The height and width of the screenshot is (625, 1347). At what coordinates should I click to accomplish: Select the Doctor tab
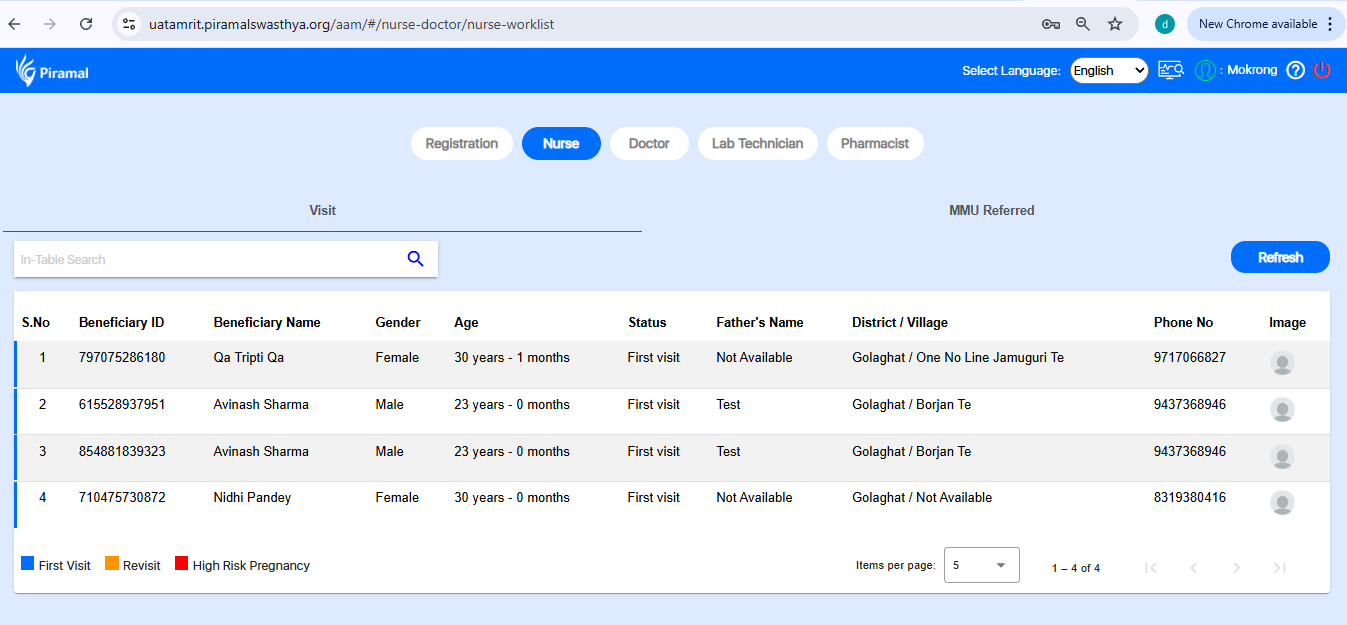[x=649, y=144]
